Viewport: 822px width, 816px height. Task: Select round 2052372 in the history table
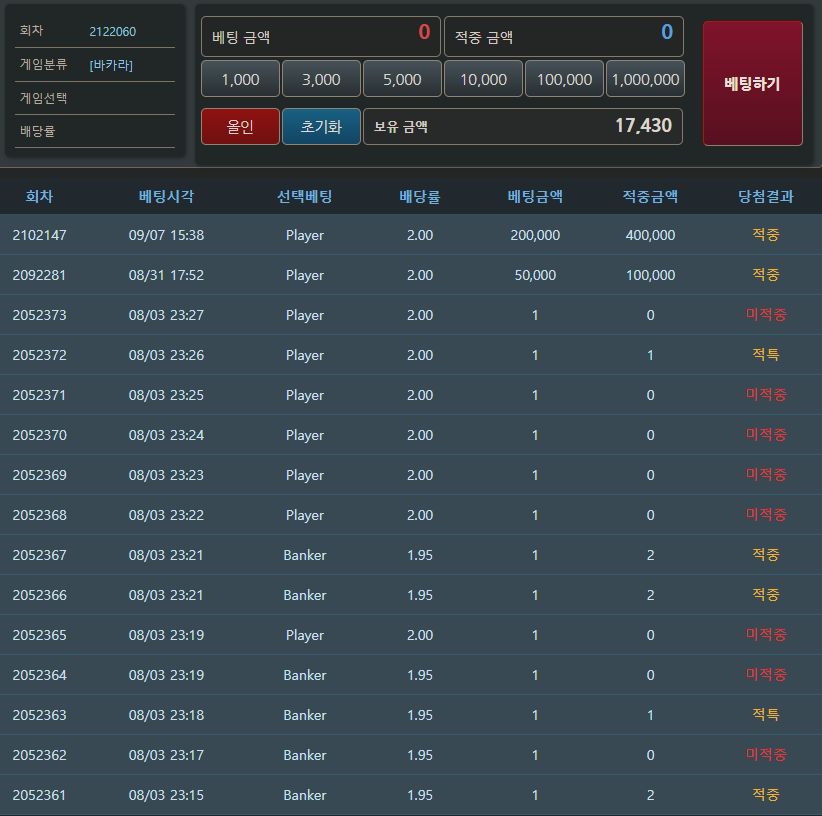[39, 355]
